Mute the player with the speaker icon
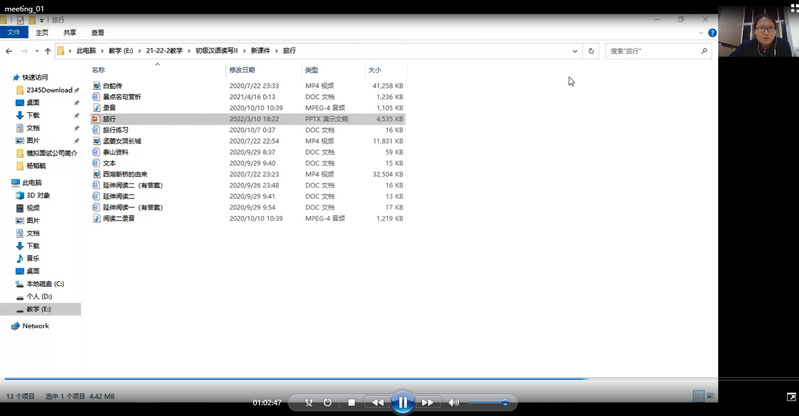 453,402
